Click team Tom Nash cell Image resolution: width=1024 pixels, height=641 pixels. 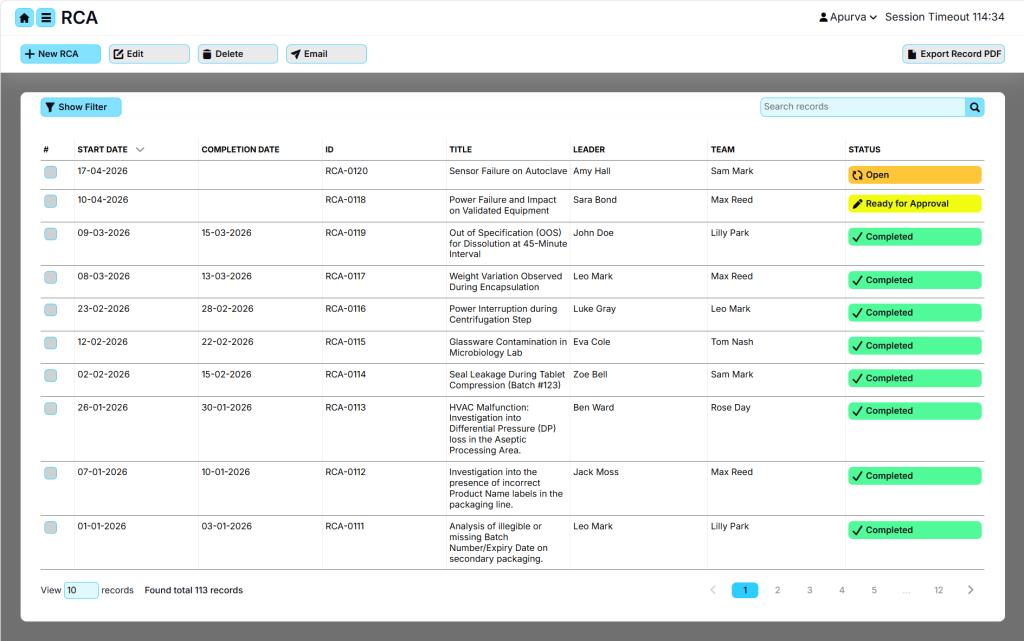click(732, 341)
